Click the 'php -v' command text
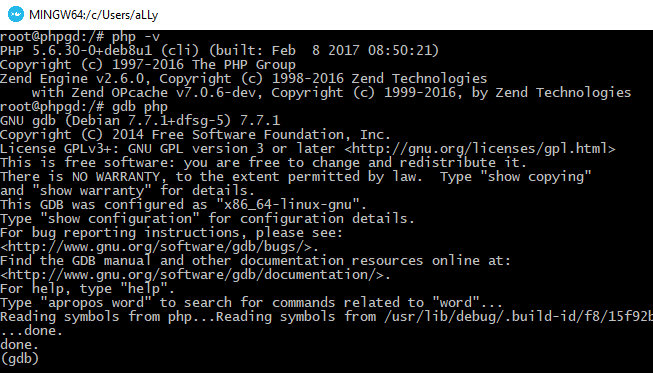This screenshot has height=373, width=653. coord(136,37)
